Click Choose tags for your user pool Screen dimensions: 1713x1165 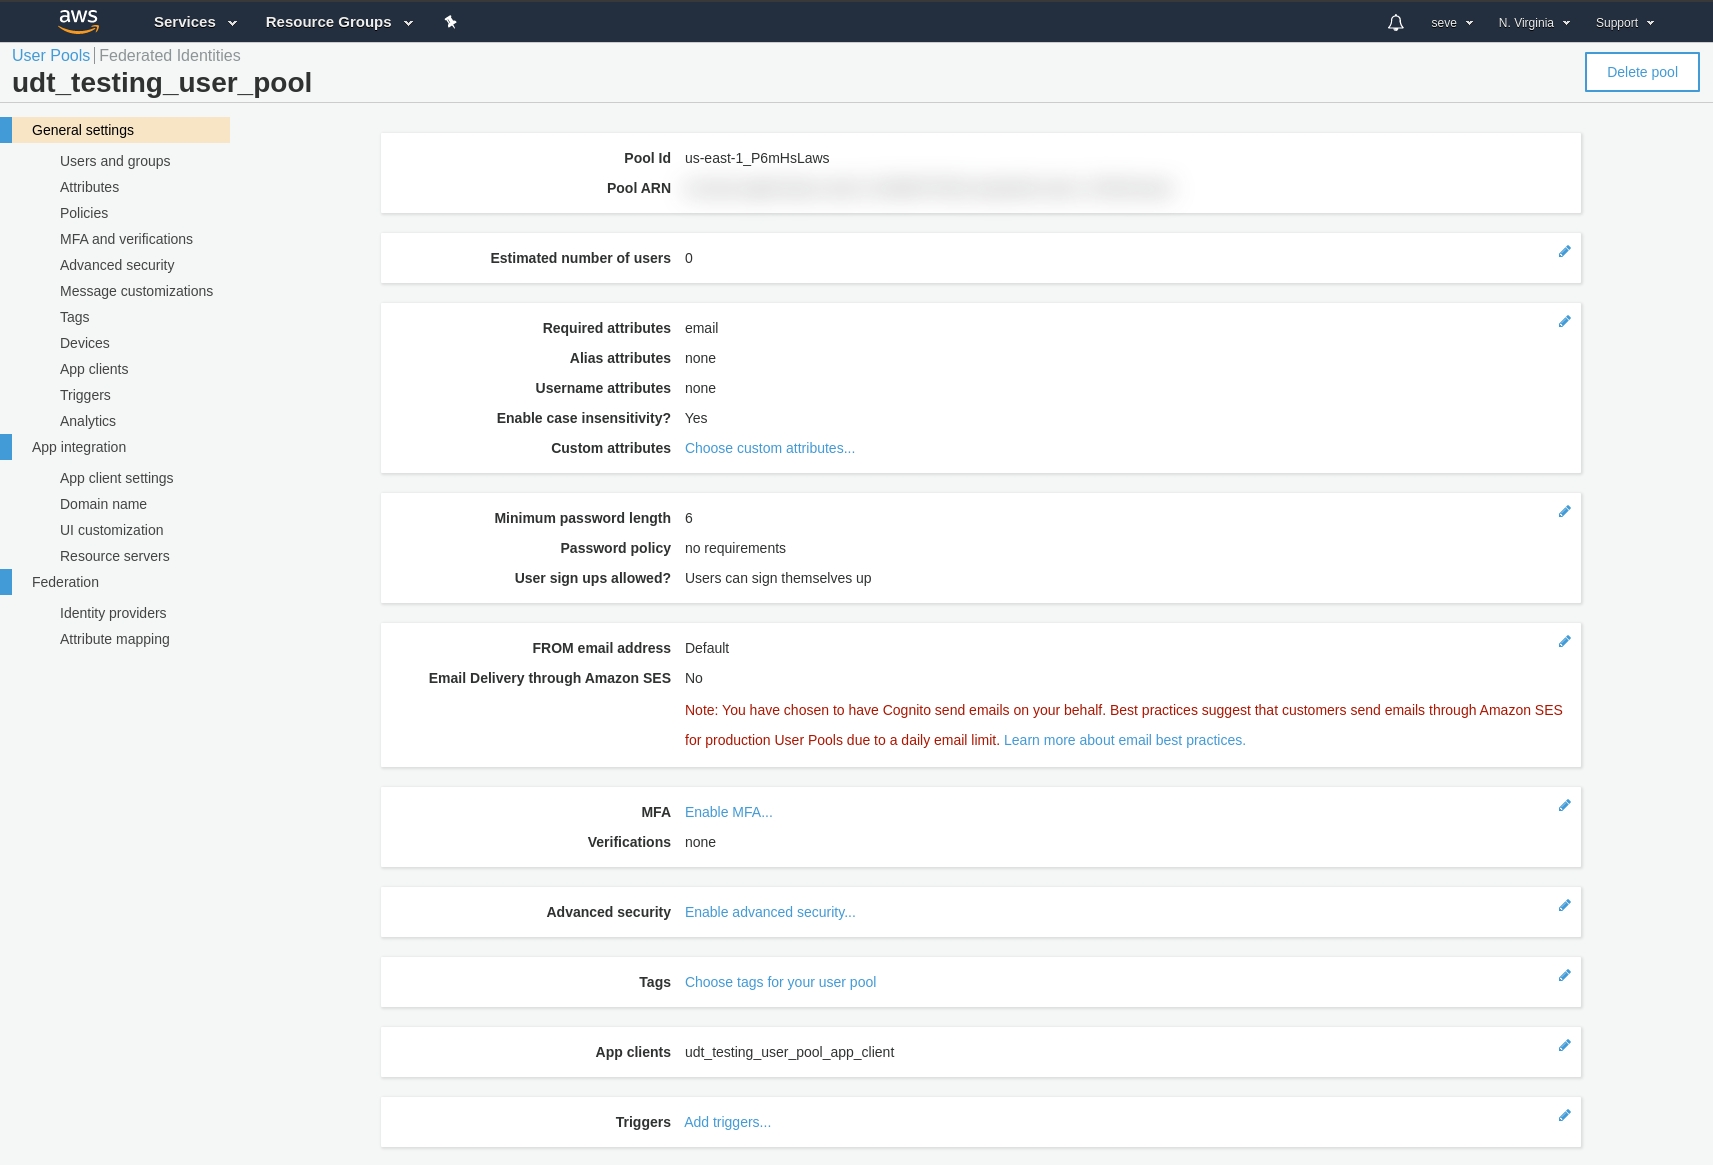[x=781, y=982]
